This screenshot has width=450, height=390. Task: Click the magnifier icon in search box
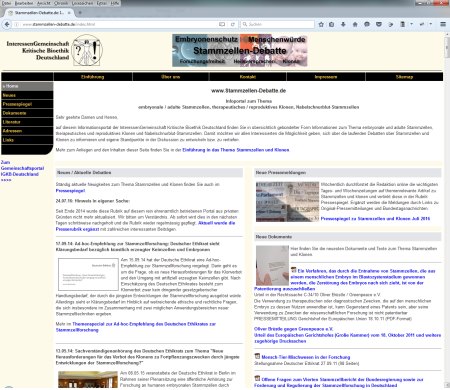[x=245, y=24]
